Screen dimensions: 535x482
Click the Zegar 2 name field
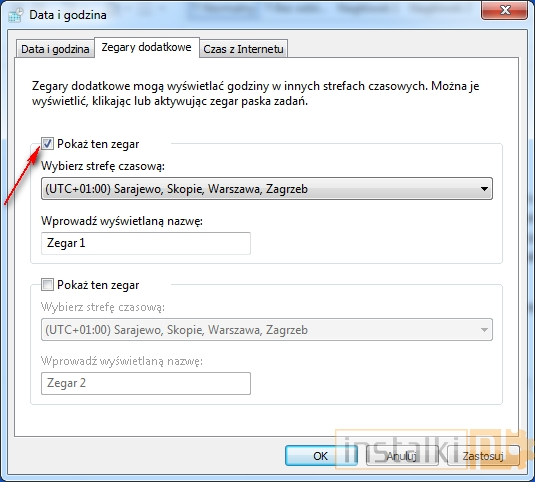[x=146, y=383]
